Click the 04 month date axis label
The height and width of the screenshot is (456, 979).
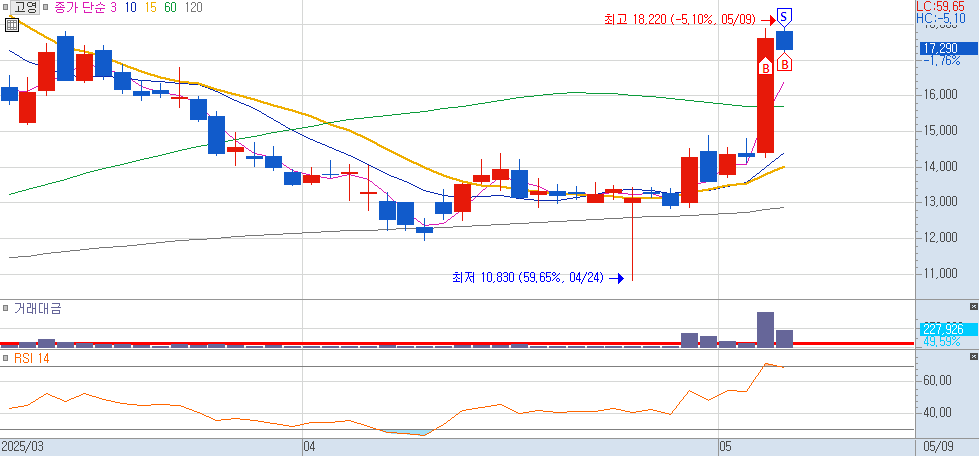click(309, 447)
